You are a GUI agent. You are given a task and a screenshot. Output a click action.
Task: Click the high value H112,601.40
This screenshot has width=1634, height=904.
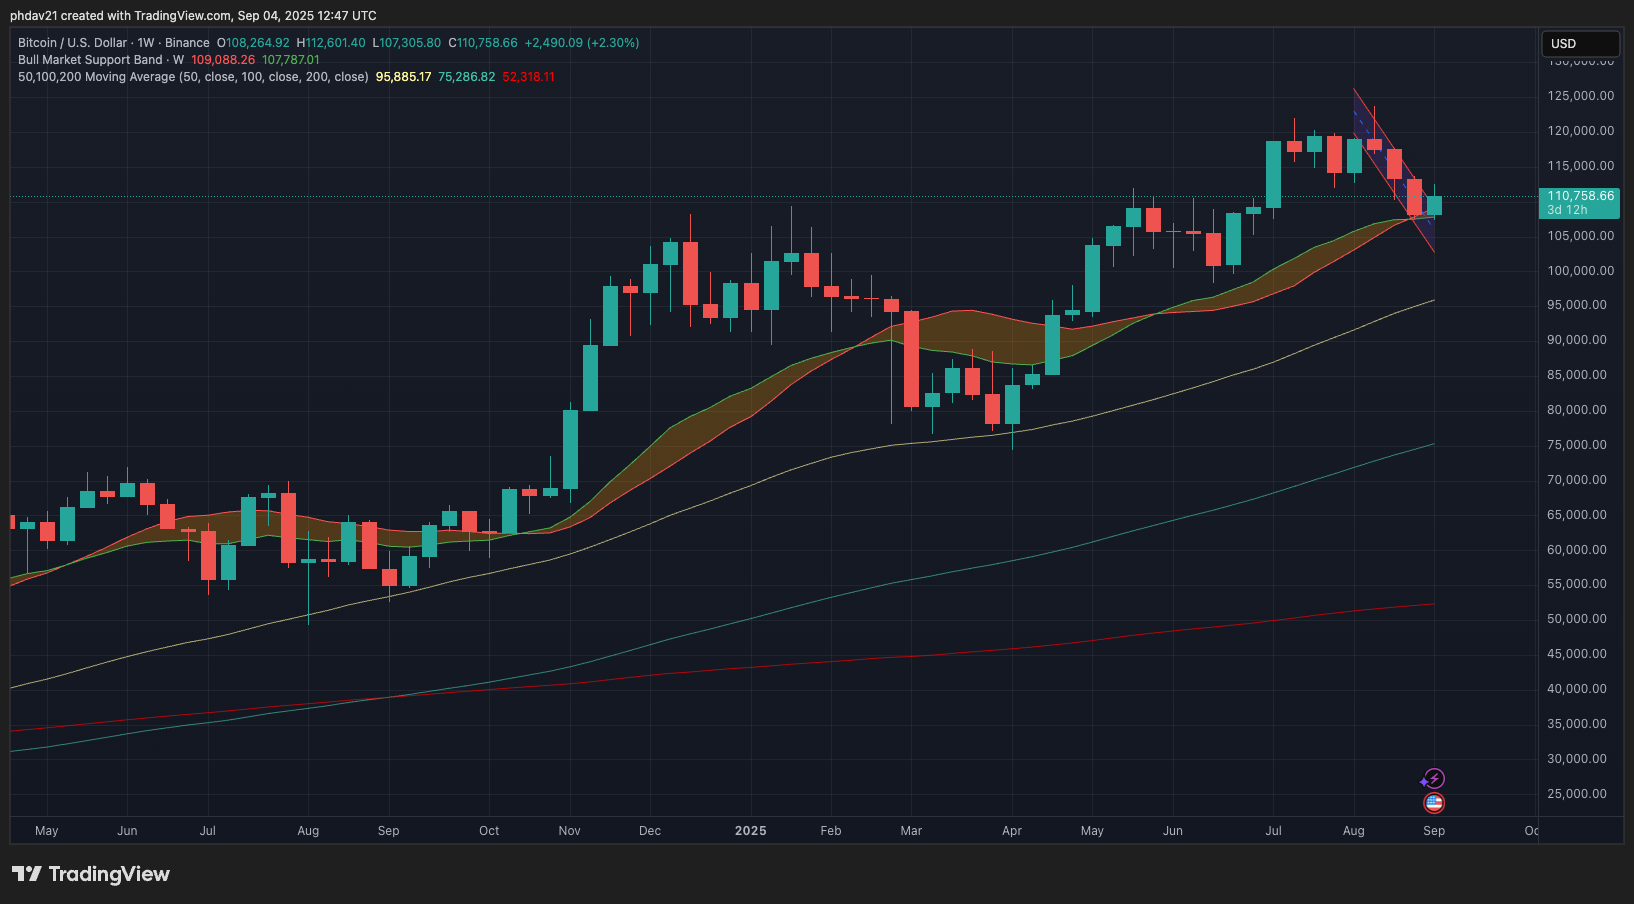pyautogui.click(x=331, y=43)
